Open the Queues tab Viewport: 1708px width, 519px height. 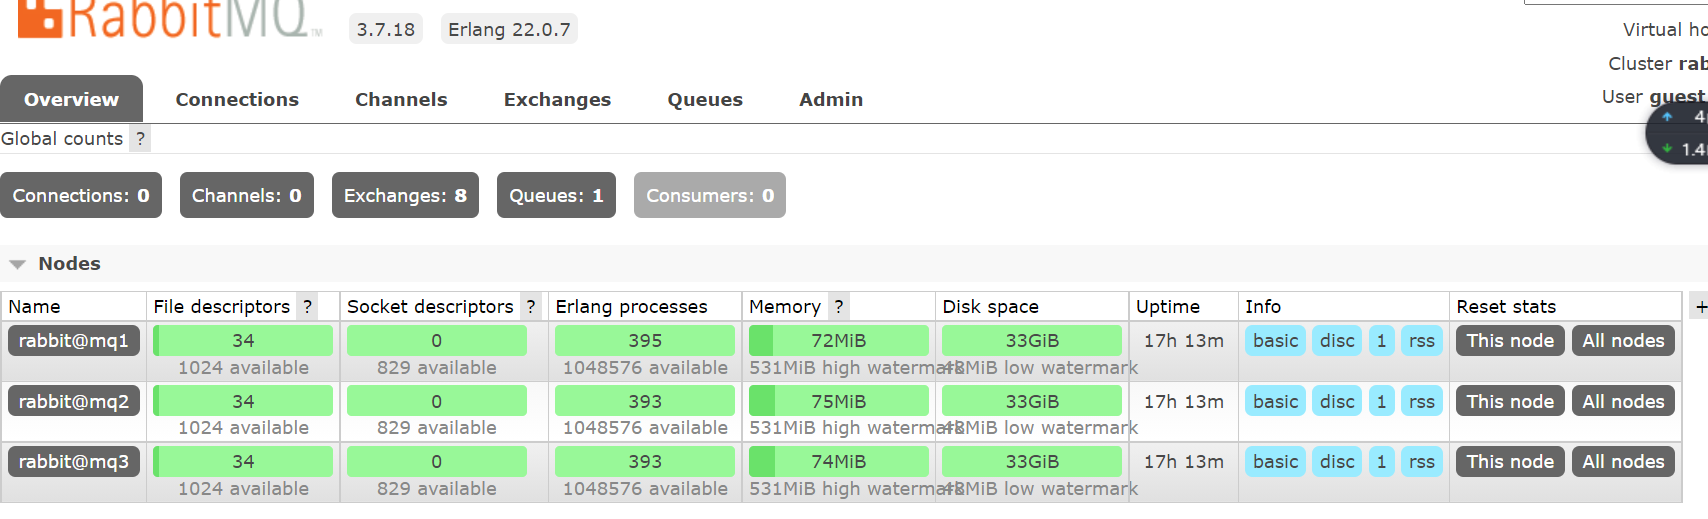(705, 99)
